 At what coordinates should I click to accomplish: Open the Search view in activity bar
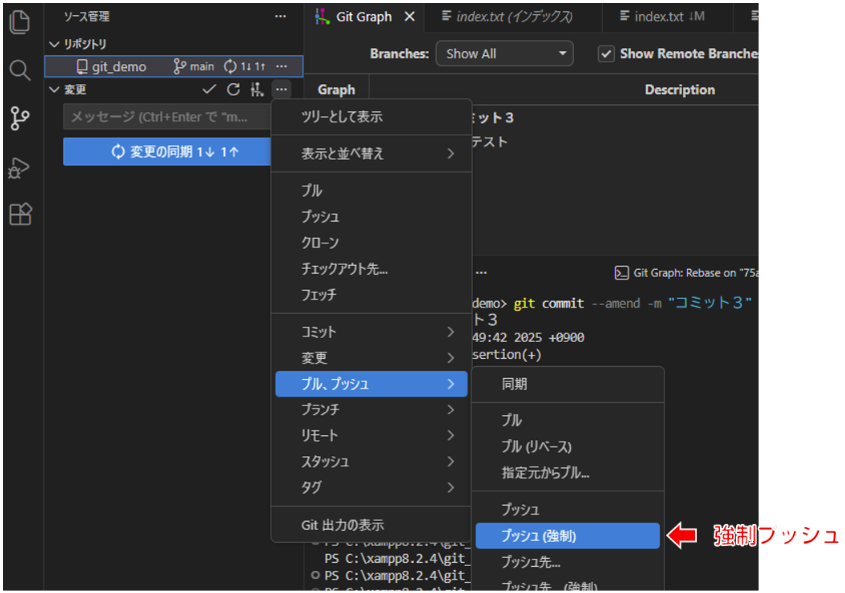[x=19, y=70]
